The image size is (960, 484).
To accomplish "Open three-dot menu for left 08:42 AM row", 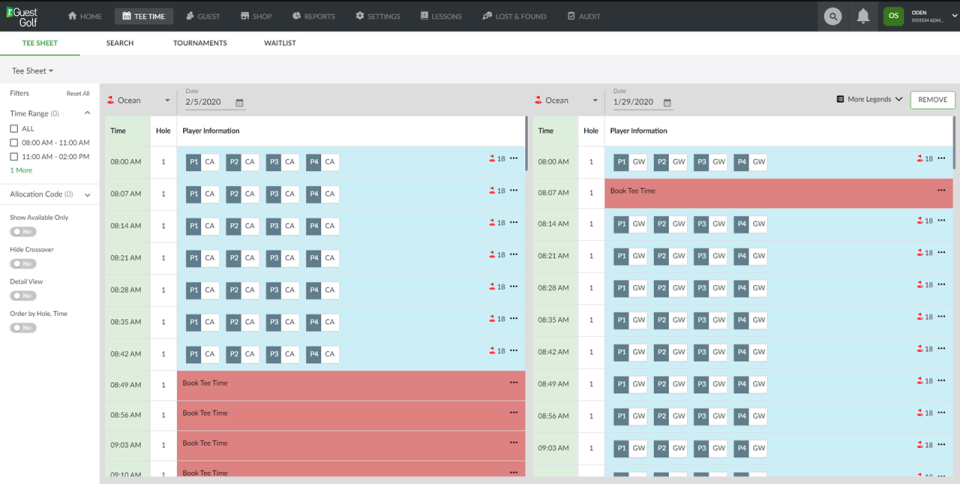I will [x=514, y=351].
